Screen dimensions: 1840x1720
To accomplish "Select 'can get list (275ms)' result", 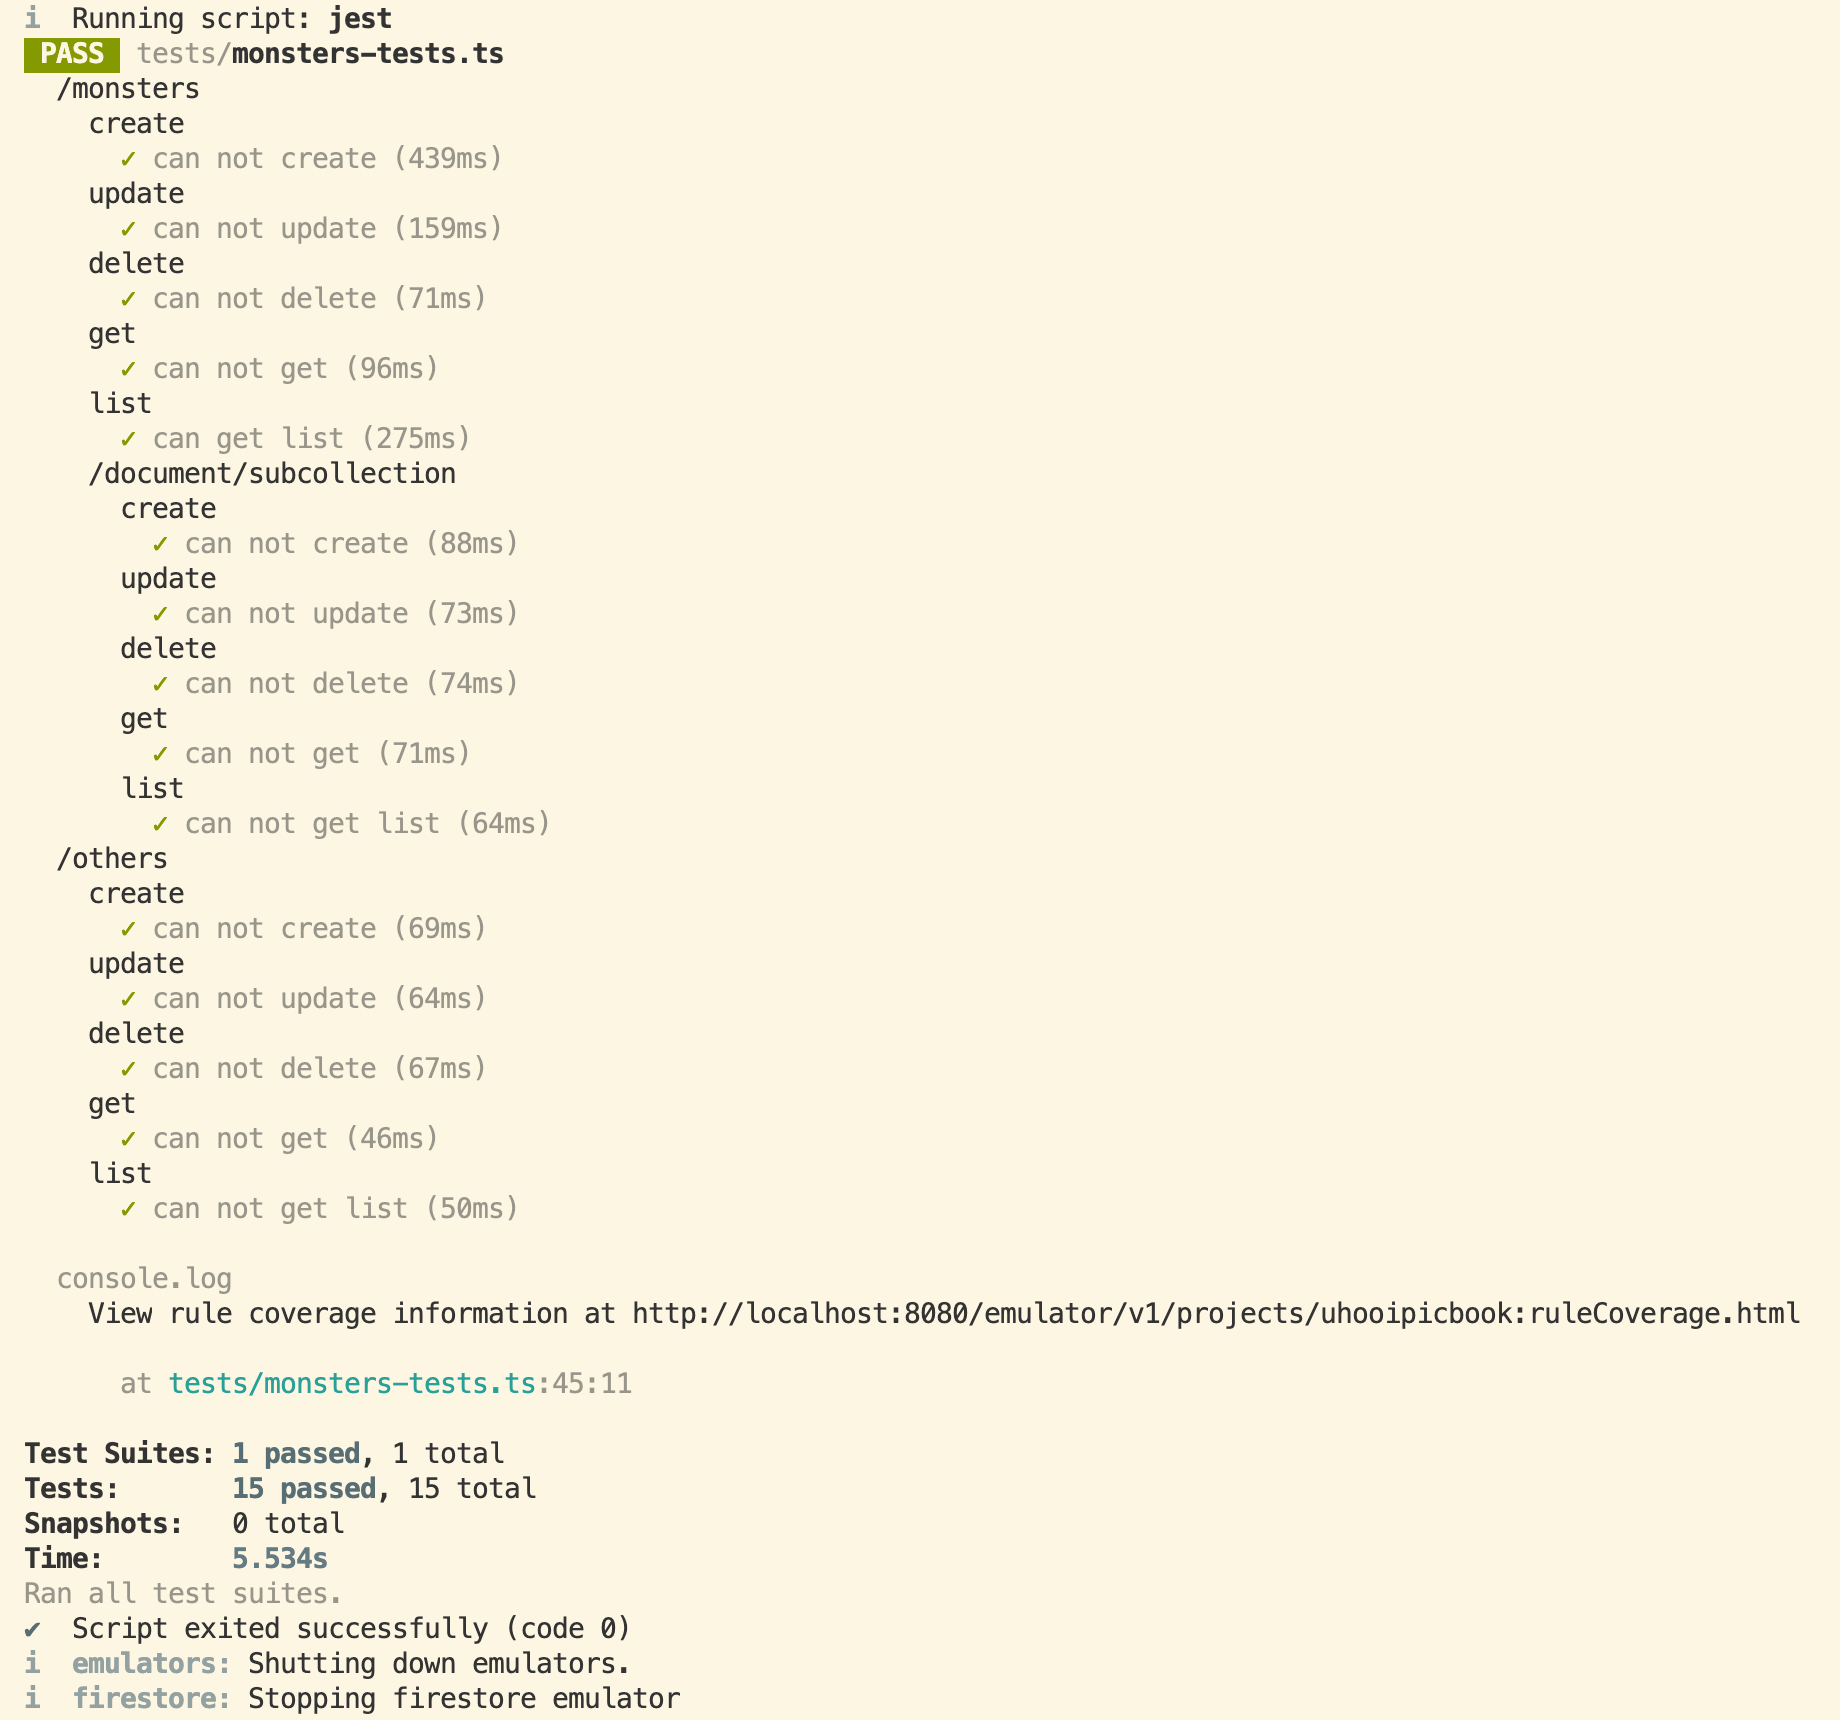I will (312, 439).
